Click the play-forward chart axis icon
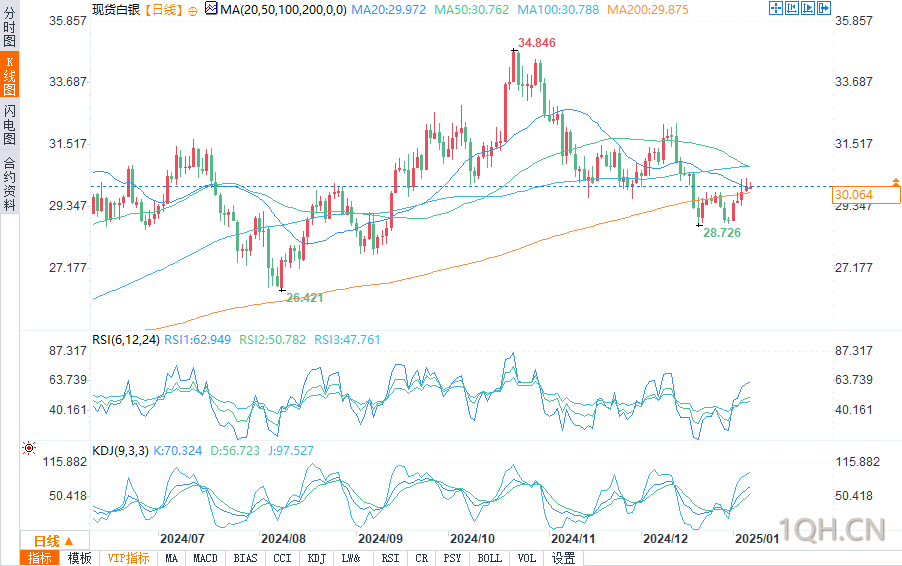Screen dimensions: 902x566 pos(808,8)
